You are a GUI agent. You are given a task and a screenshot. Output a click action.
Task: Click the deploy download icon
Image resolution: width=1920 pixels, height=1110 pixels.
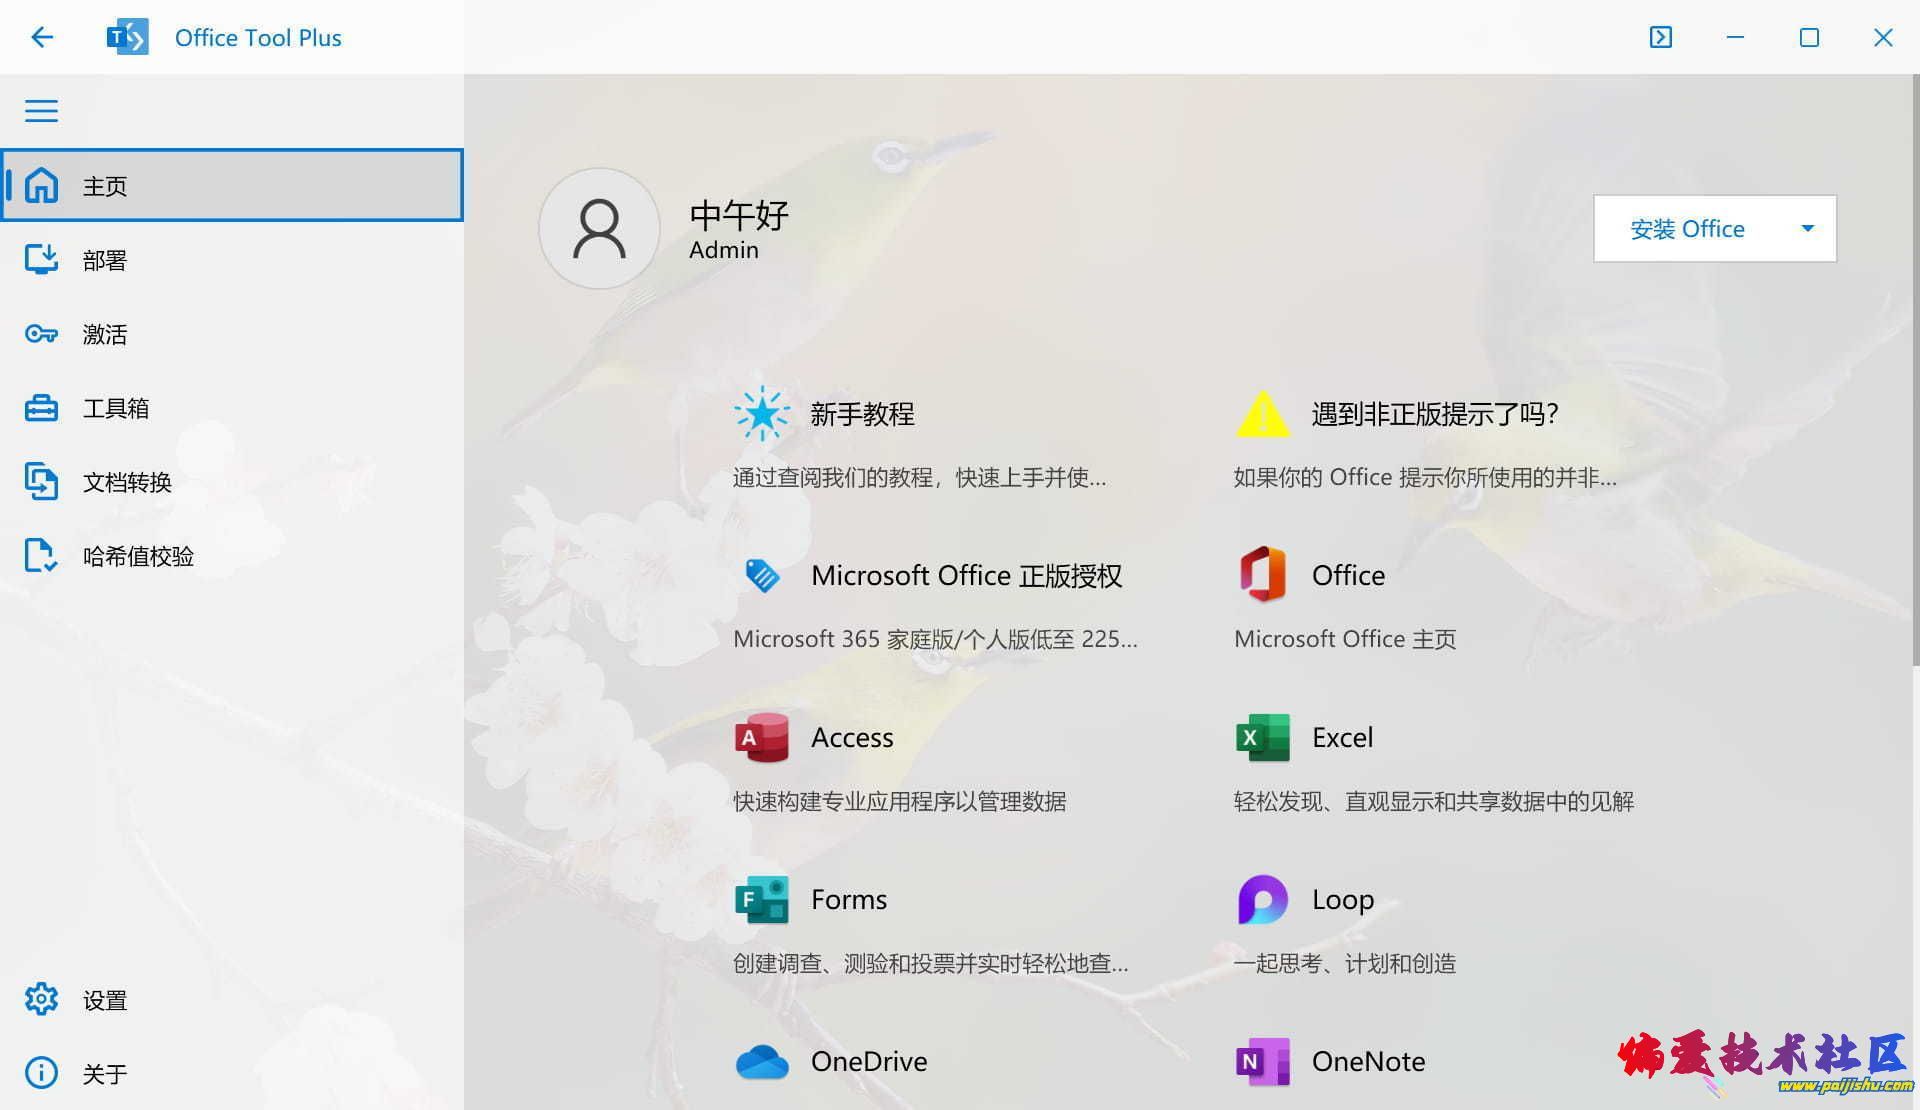click(x=41, y=260)
